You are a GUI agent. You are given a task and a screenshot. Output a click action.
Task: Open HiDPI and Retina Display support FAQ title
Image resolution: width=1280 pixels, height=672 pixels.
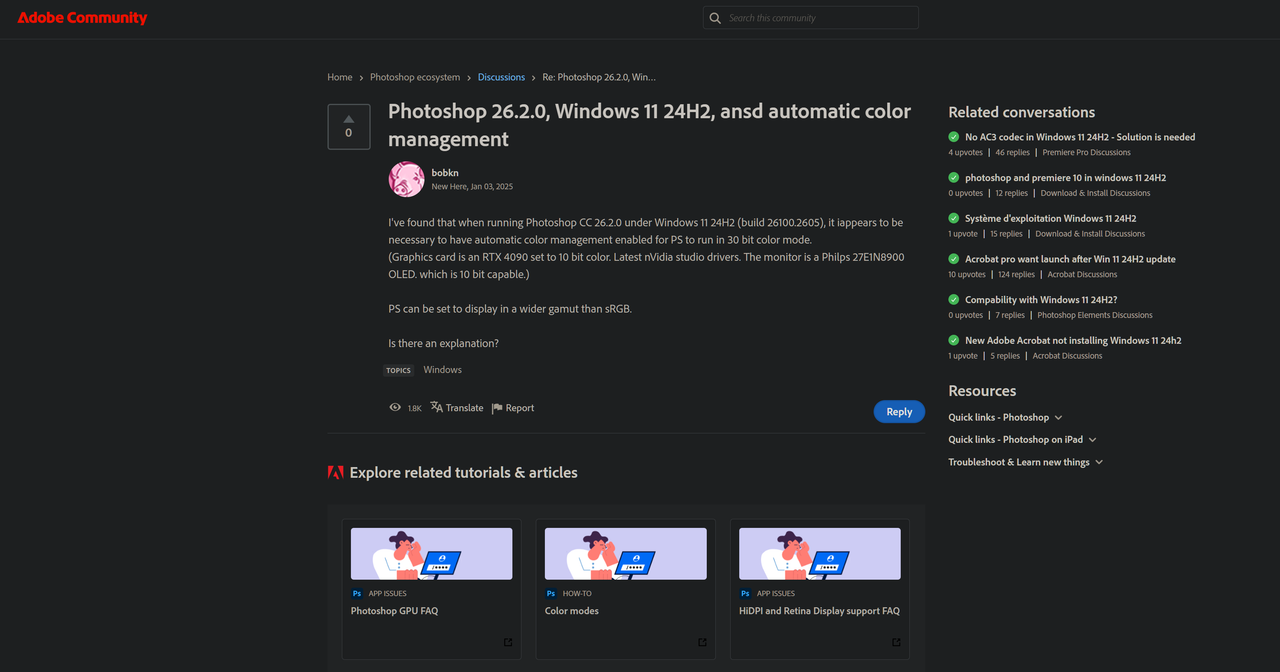click(819, 611)
